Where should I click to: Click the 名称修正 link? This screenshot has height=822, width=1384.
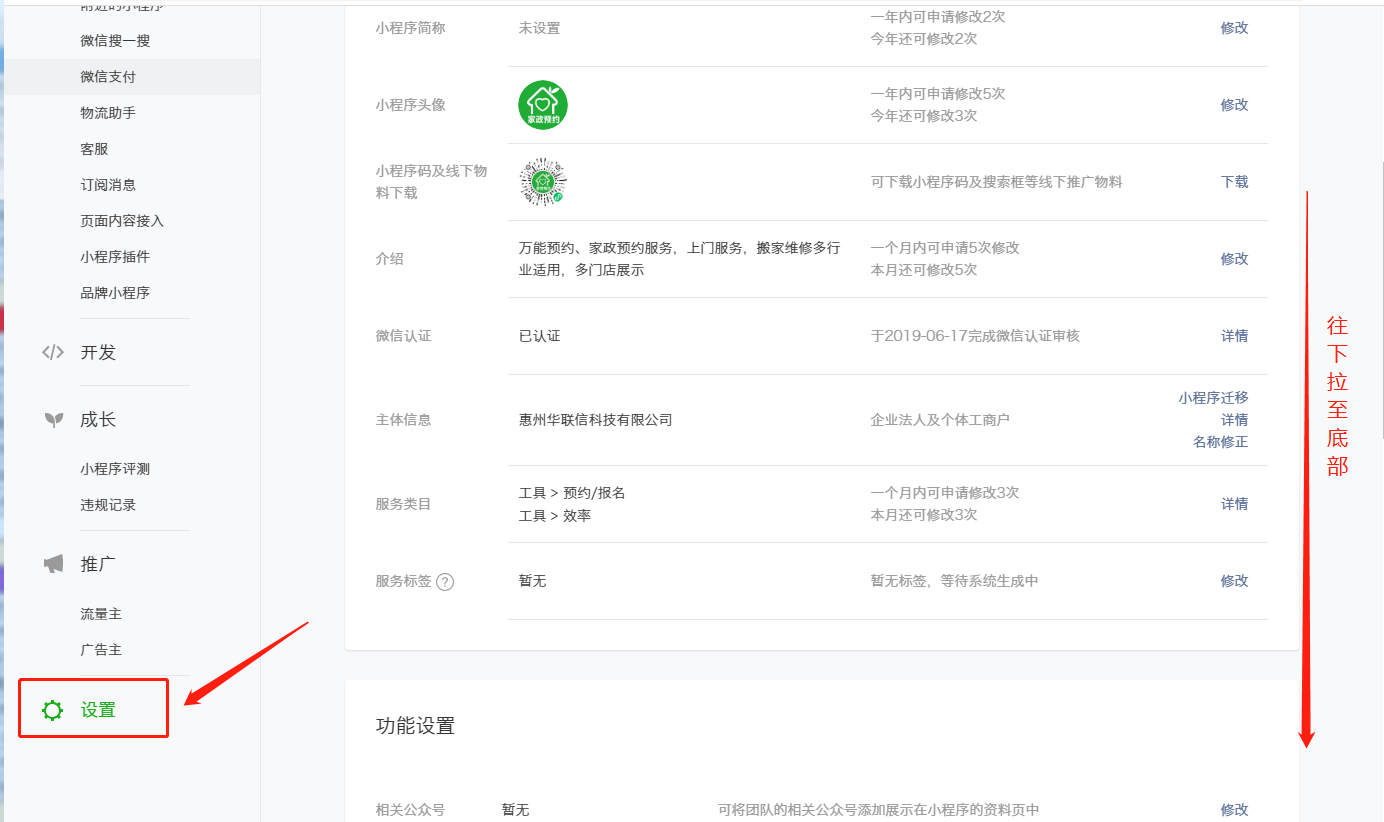pos(1220,442)
